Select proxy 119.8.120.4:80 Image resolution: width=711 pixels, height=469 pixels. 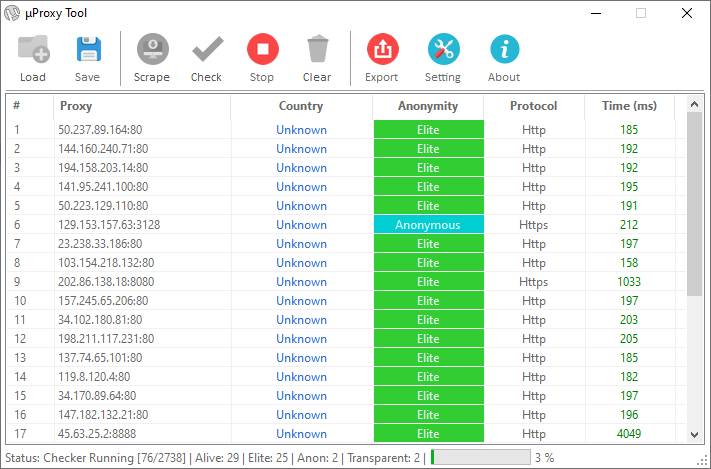tap(94, 377)
